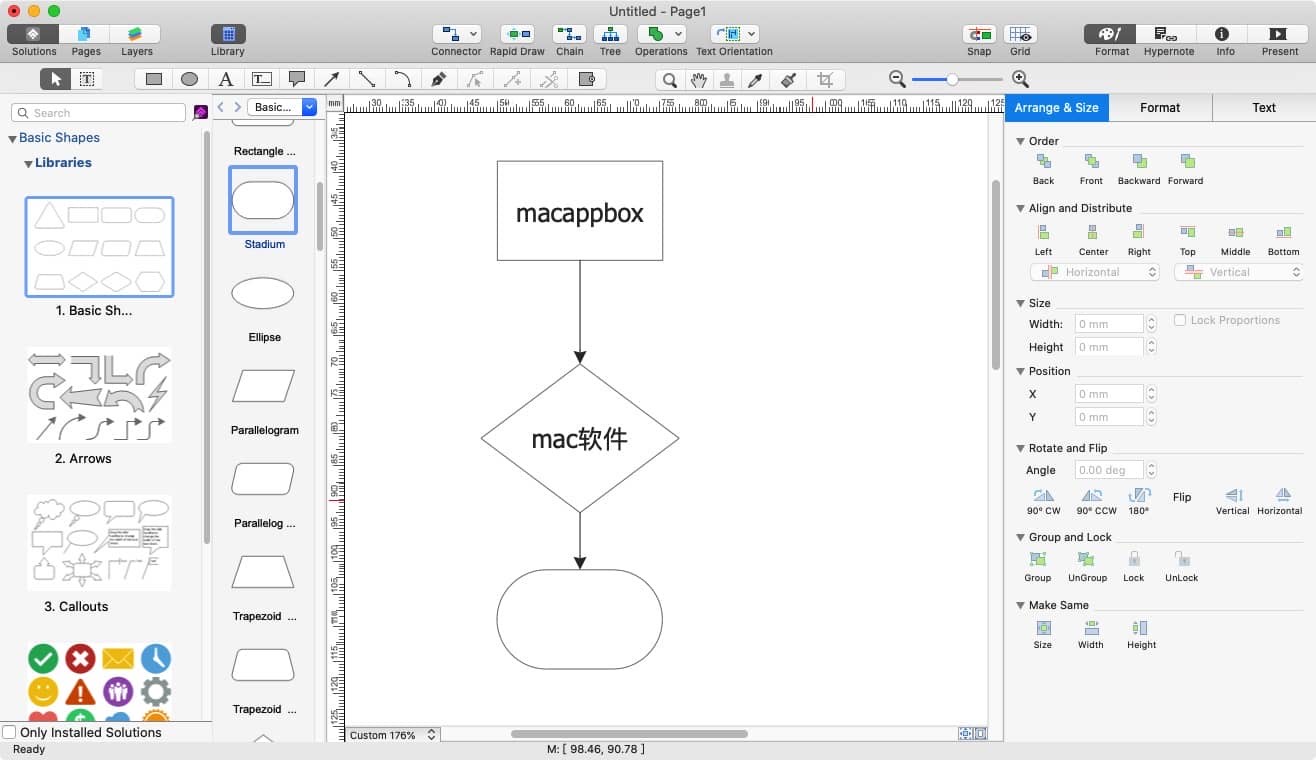Collapse the Align and Distribute section
This screenshot has height=760, width=1316.
pyautogui.click(x=1020, y=209)
